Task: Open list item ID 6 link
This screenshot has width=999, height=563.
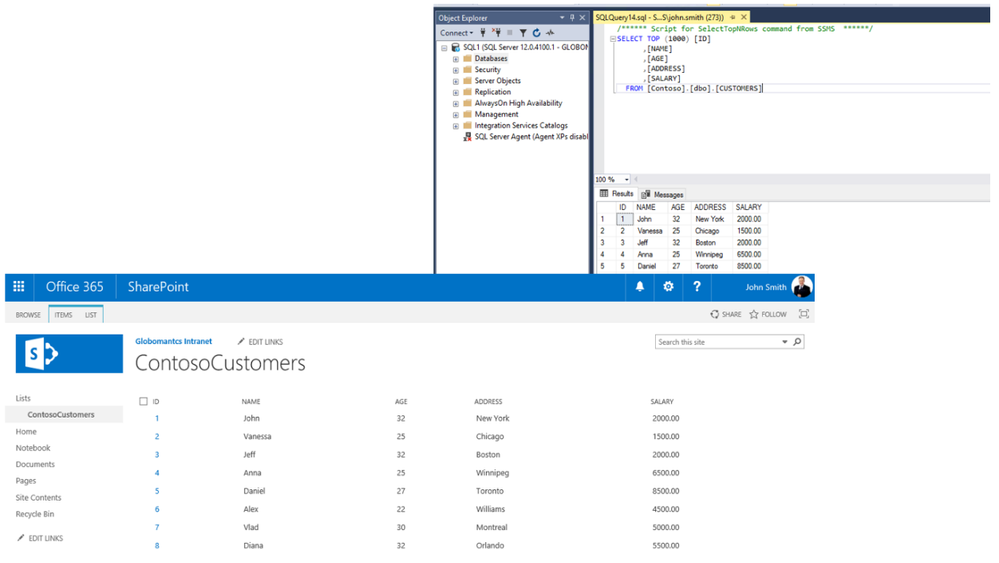Action: [x=157, y=509]
